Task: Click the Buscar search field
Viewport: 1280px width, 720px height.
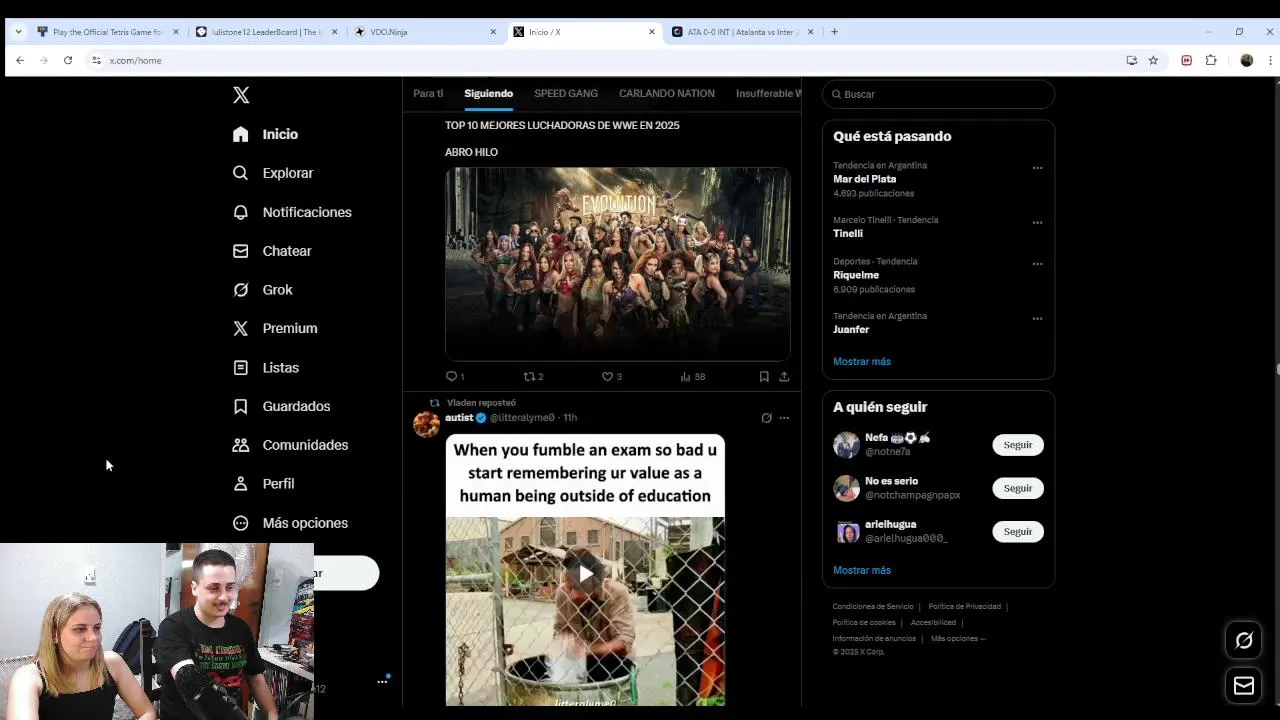Action: (x=938, y=94)
